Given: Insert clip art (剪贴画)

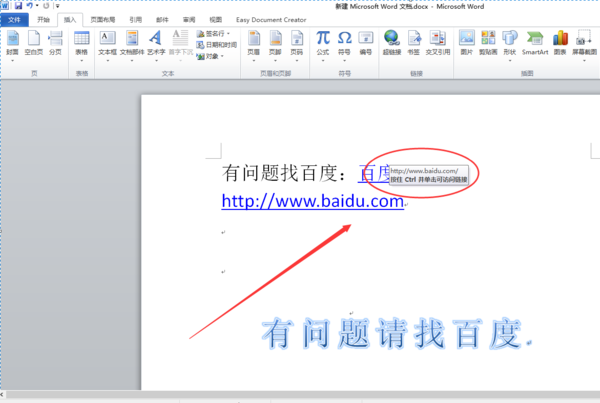Looking at the screenshot, I should (x=488, y=43).
